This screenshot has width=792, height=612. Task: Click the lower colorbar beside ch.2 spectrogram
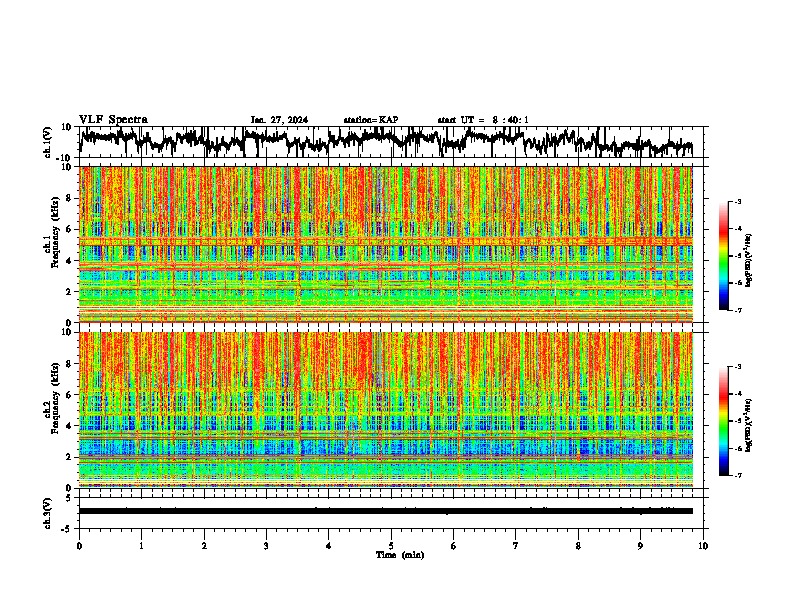coord(723,421)
